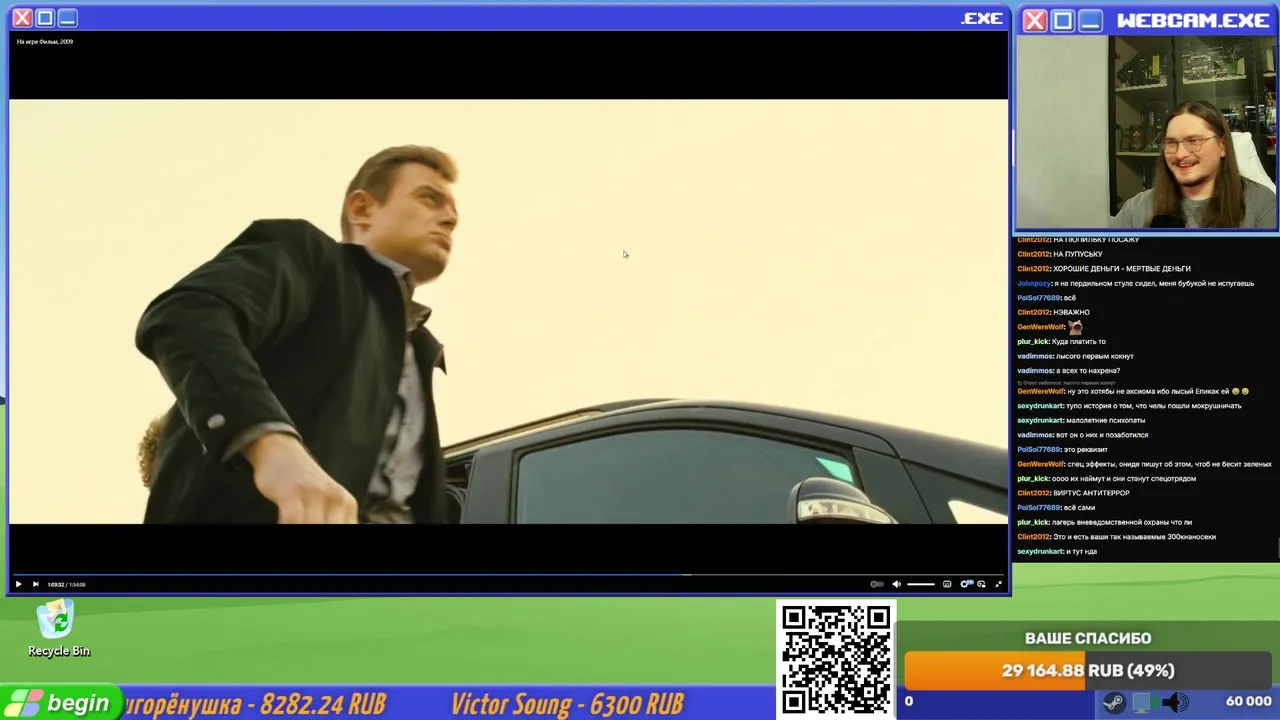
Task: Maximize the WEBCAM.EXE window
Action: pyautogui.click(x=1063, y=20)
